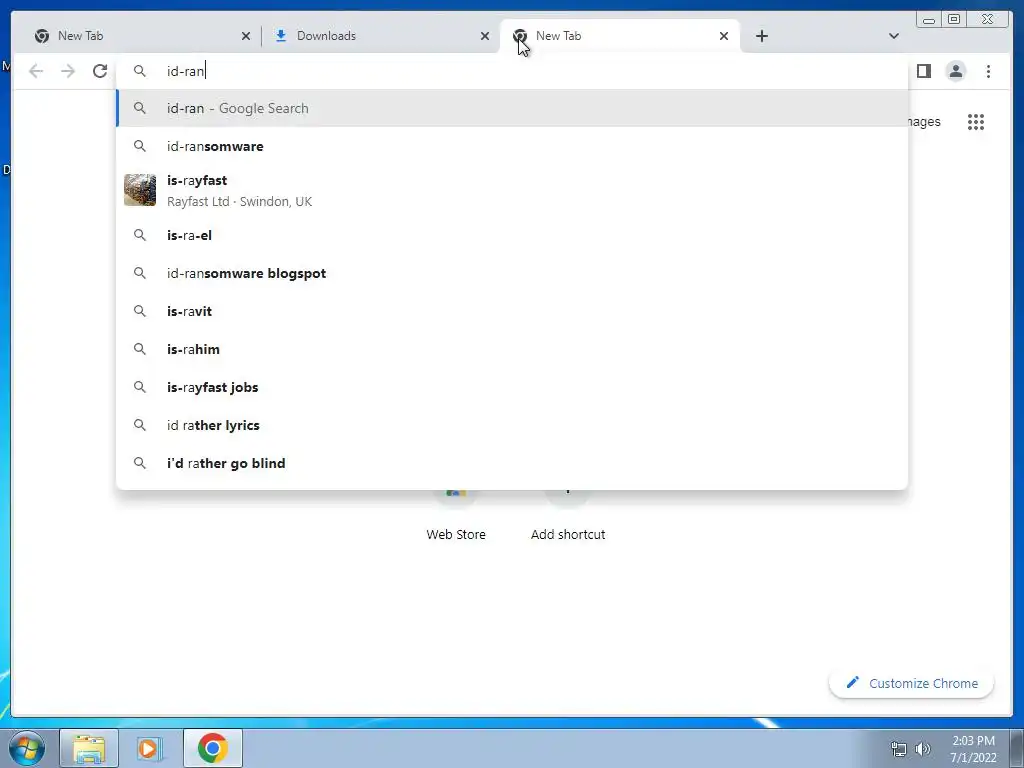Viewport: 1024px width, 768px height.
Task: Select i'd rather go blind suggestion
Action: click(x=512, y=463)
